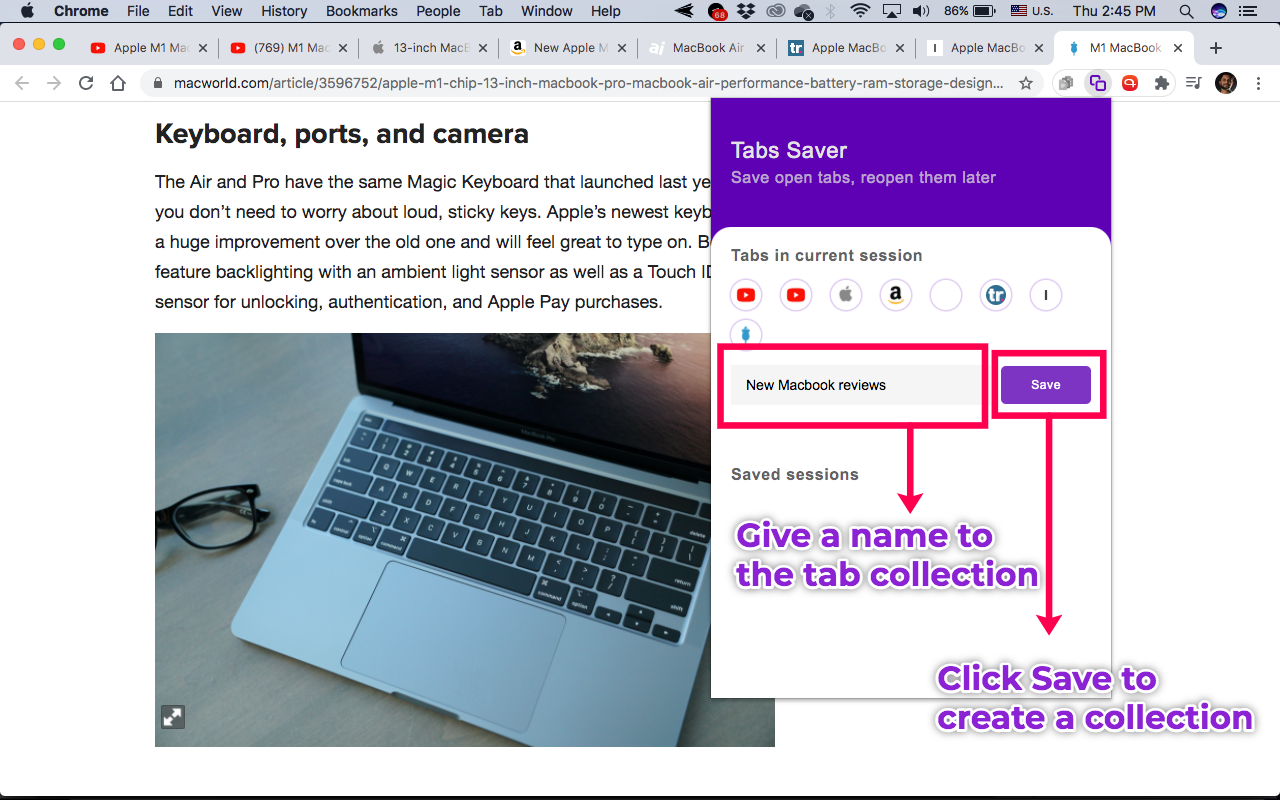Select the second YouTube icon in current session

(x=796, y=295)
